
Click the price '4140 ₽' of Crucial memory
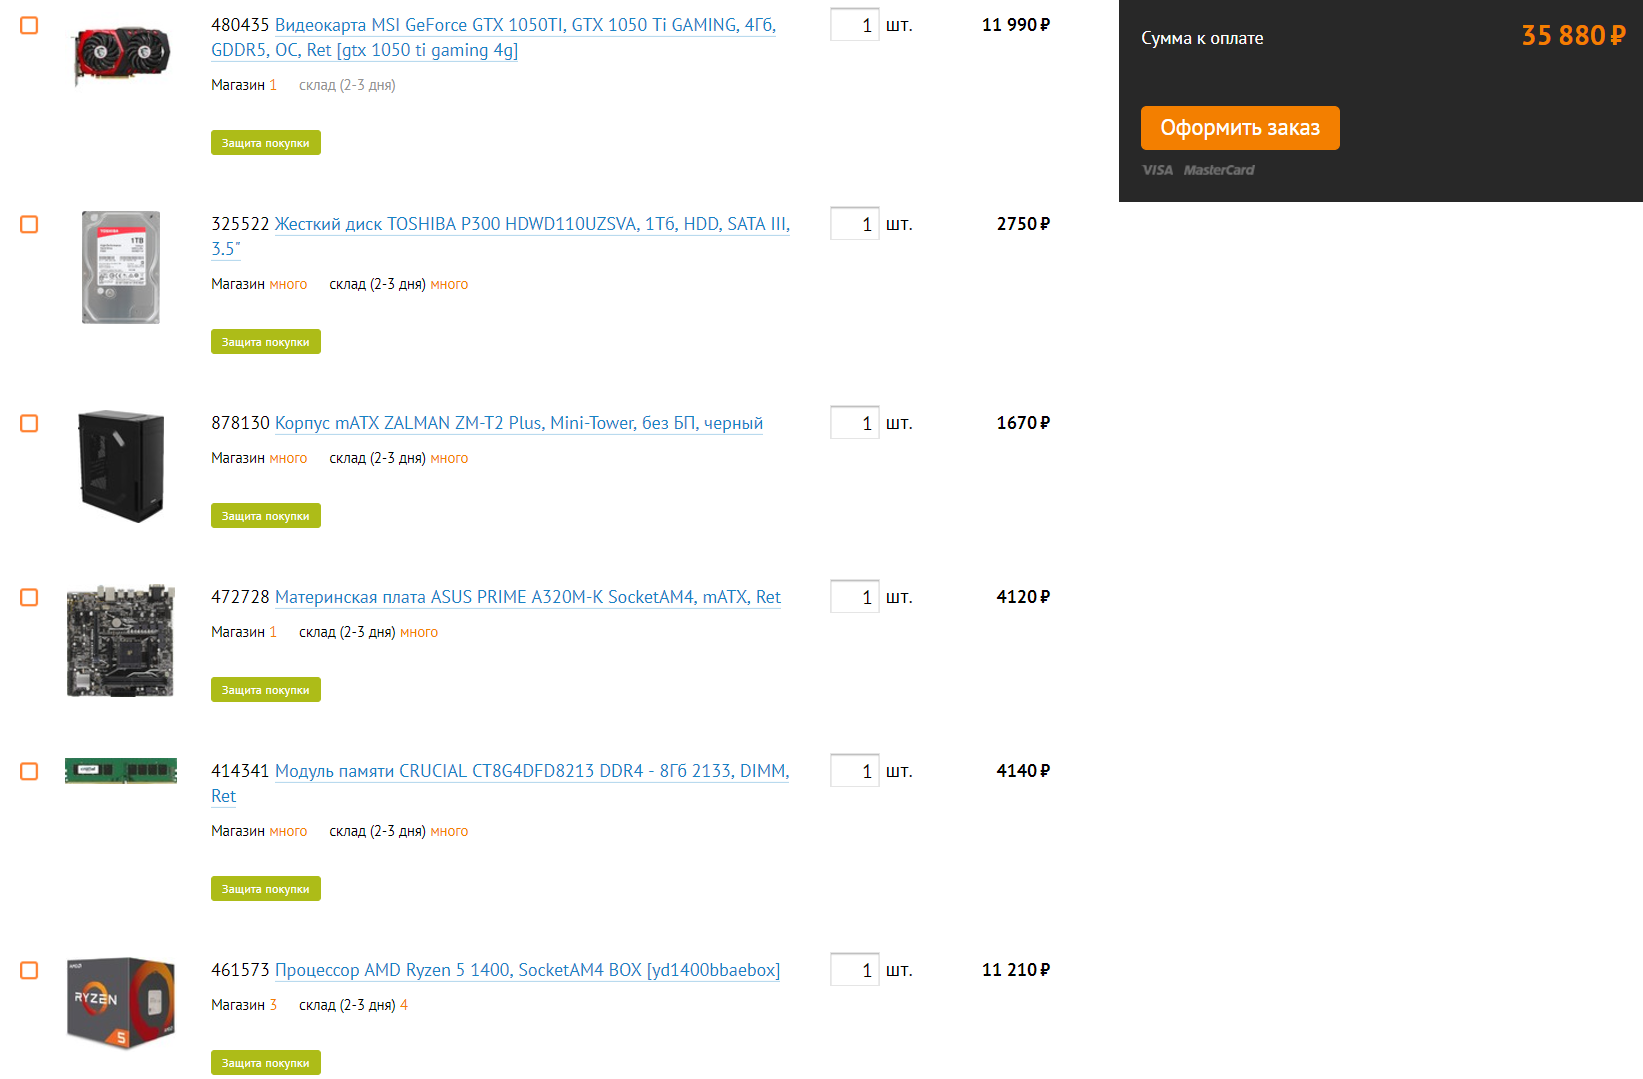click(1023, 771)
